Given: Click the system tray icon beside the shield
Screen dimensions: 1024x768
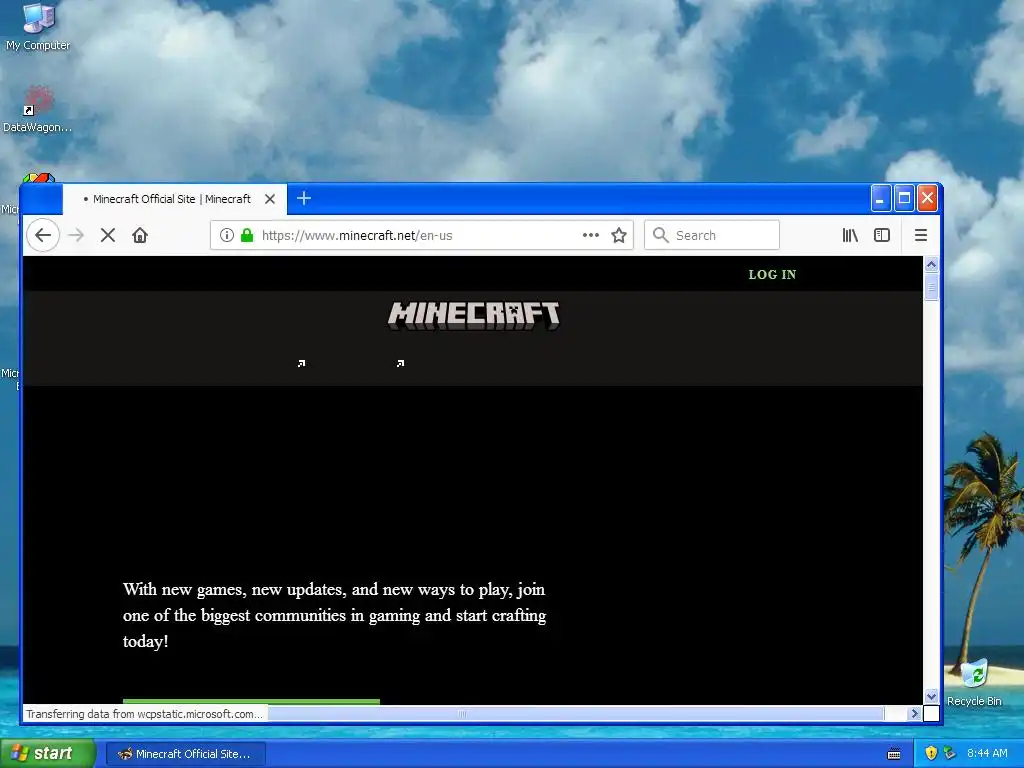Looking at the screenshot, I should tap(949, 754).
